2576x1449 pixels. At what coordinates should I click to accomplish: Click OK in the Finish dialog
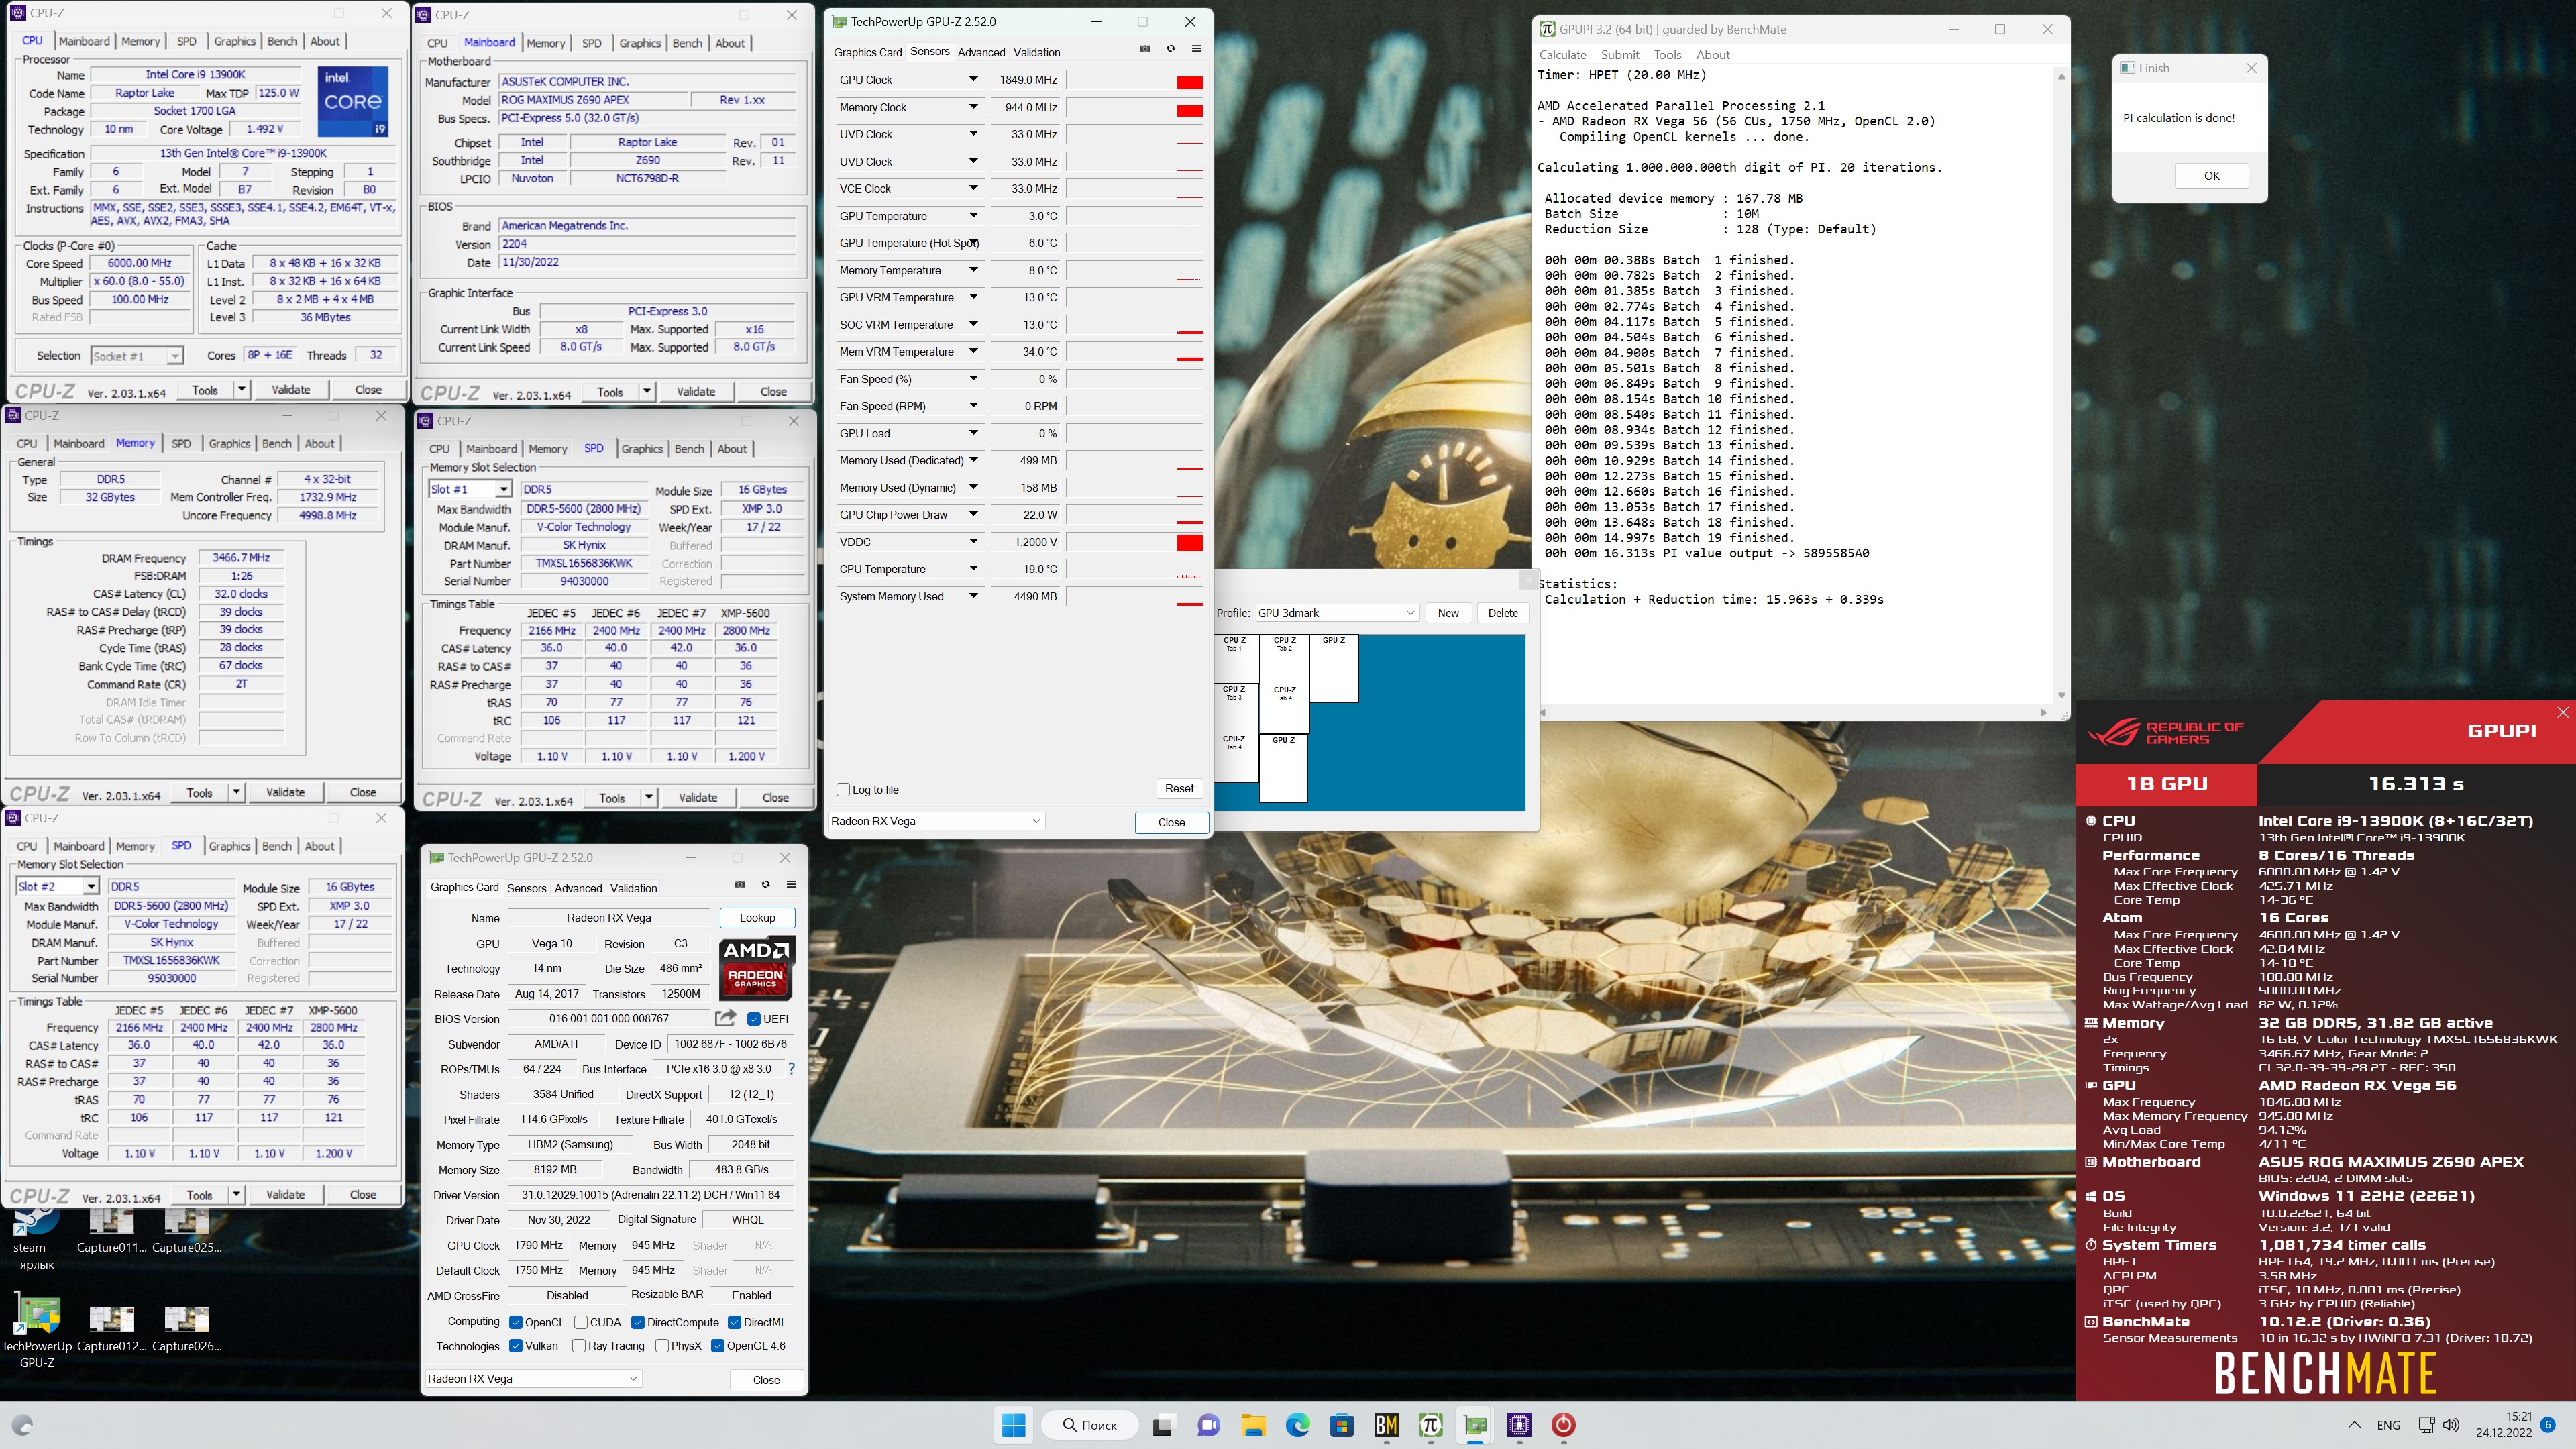(x=2211, y=175)
